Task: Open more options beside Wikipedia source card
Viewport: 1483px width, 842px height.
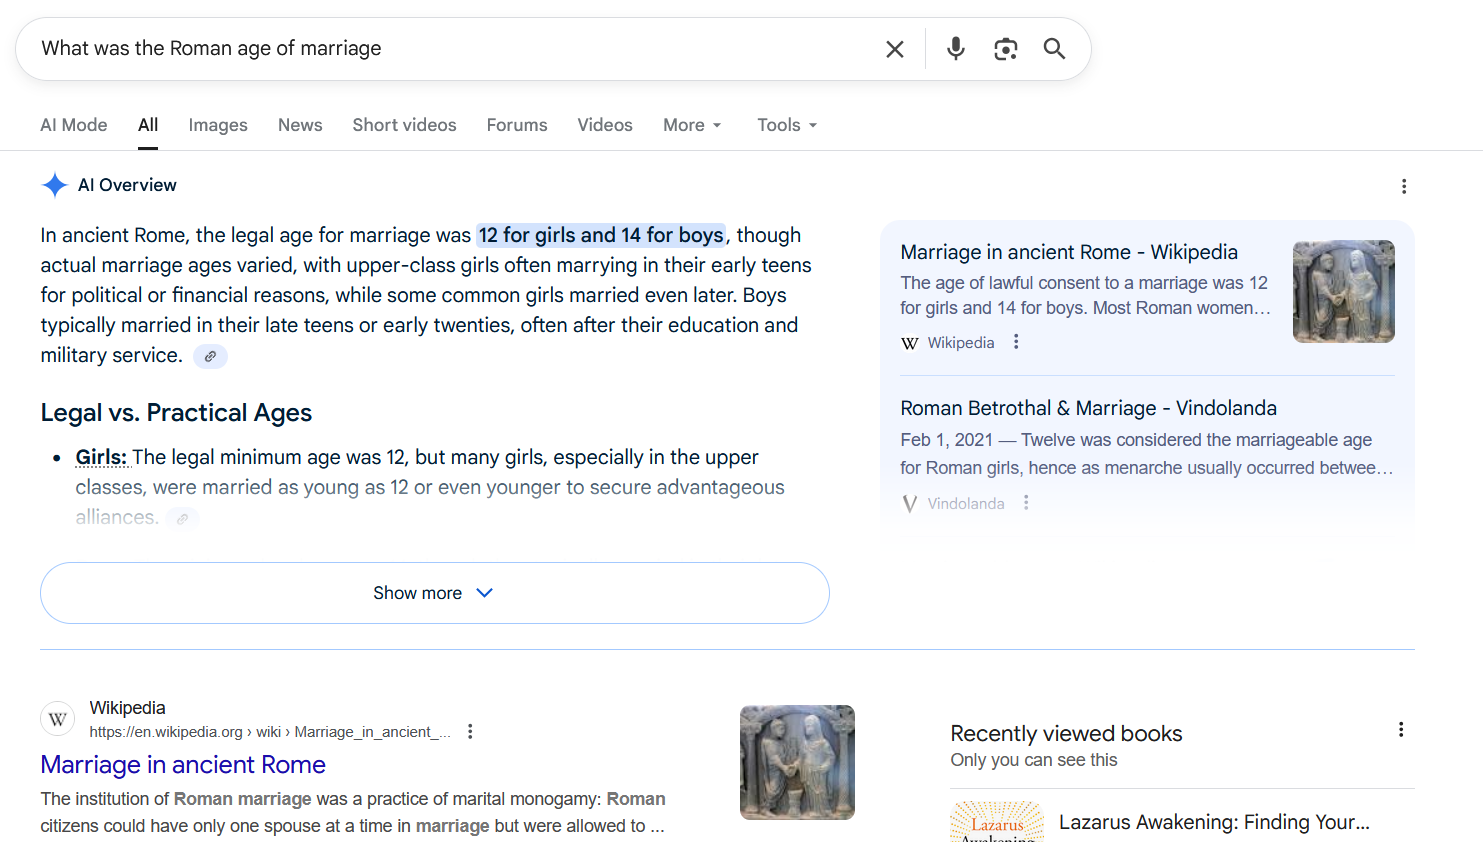Action: tap(1016, 342)
